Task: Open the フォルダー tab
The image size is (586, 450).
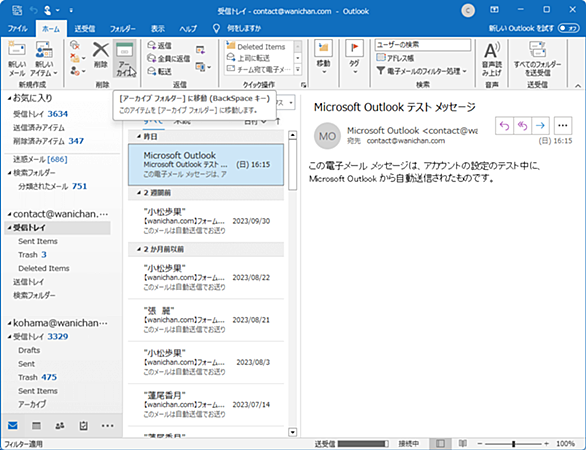Action: click(x=123, y=29)
